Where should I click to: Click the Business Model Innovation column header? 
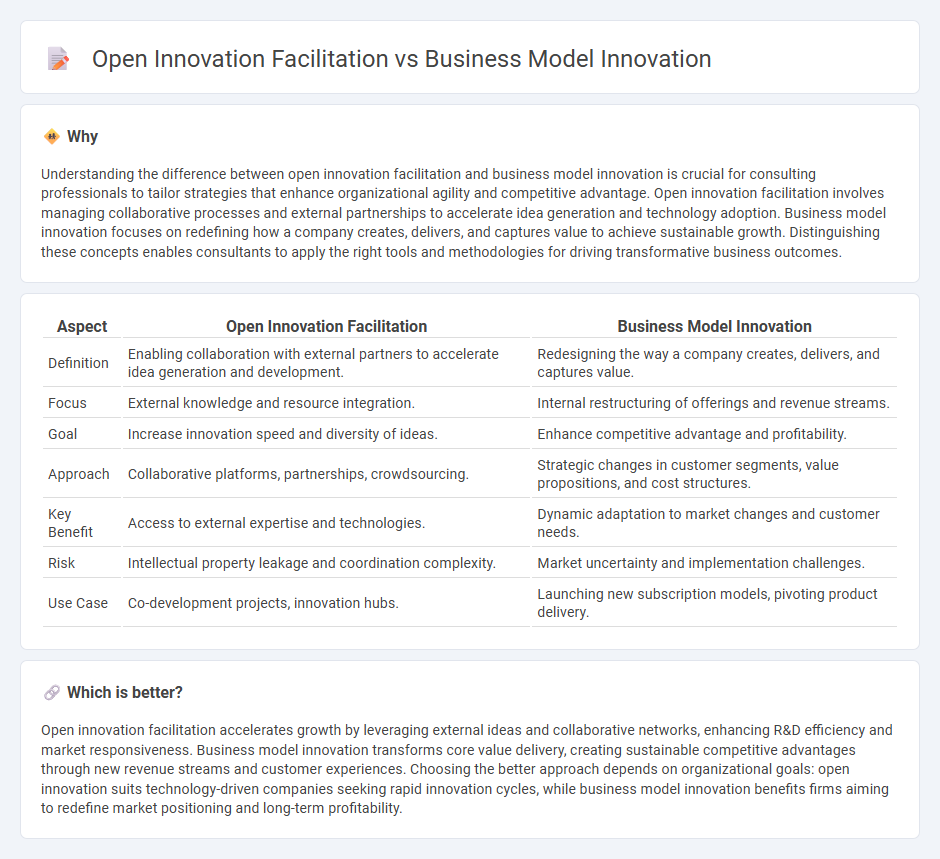pos(714,327)
